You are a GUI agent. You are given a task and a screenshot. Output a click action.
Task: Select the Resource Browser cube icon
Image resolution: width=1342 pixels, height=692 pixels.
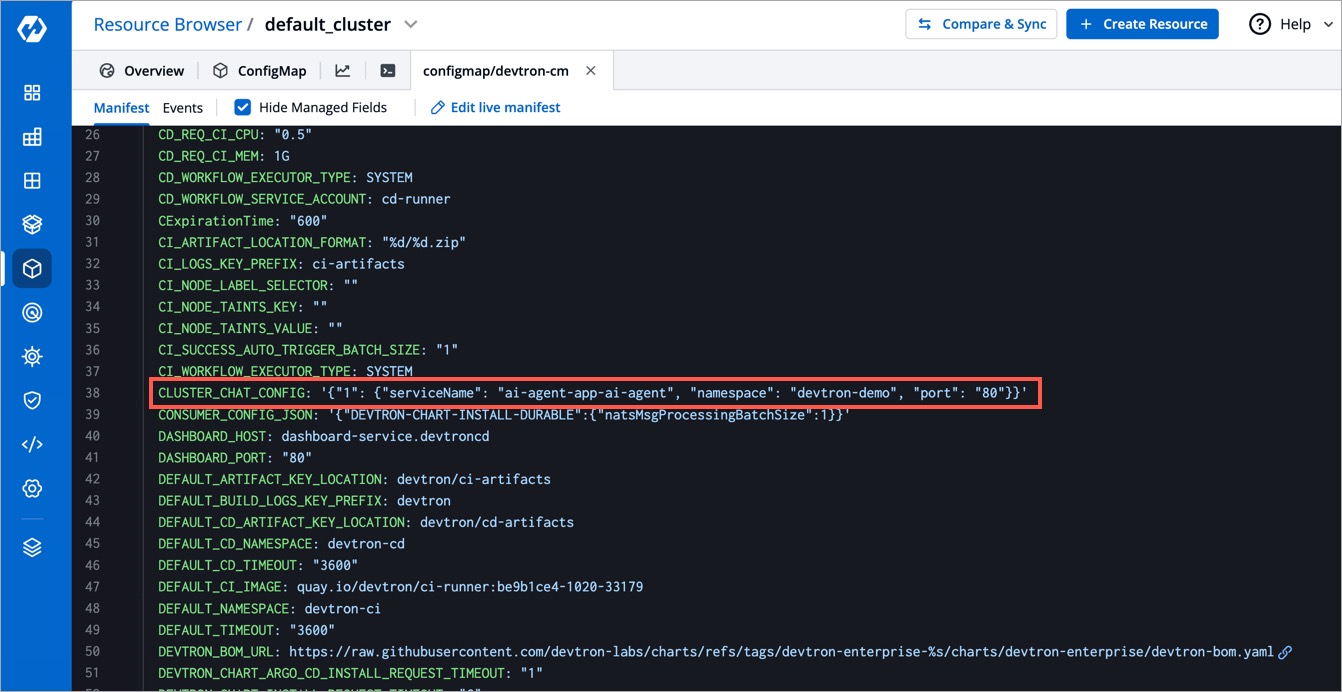click(32, 269)
